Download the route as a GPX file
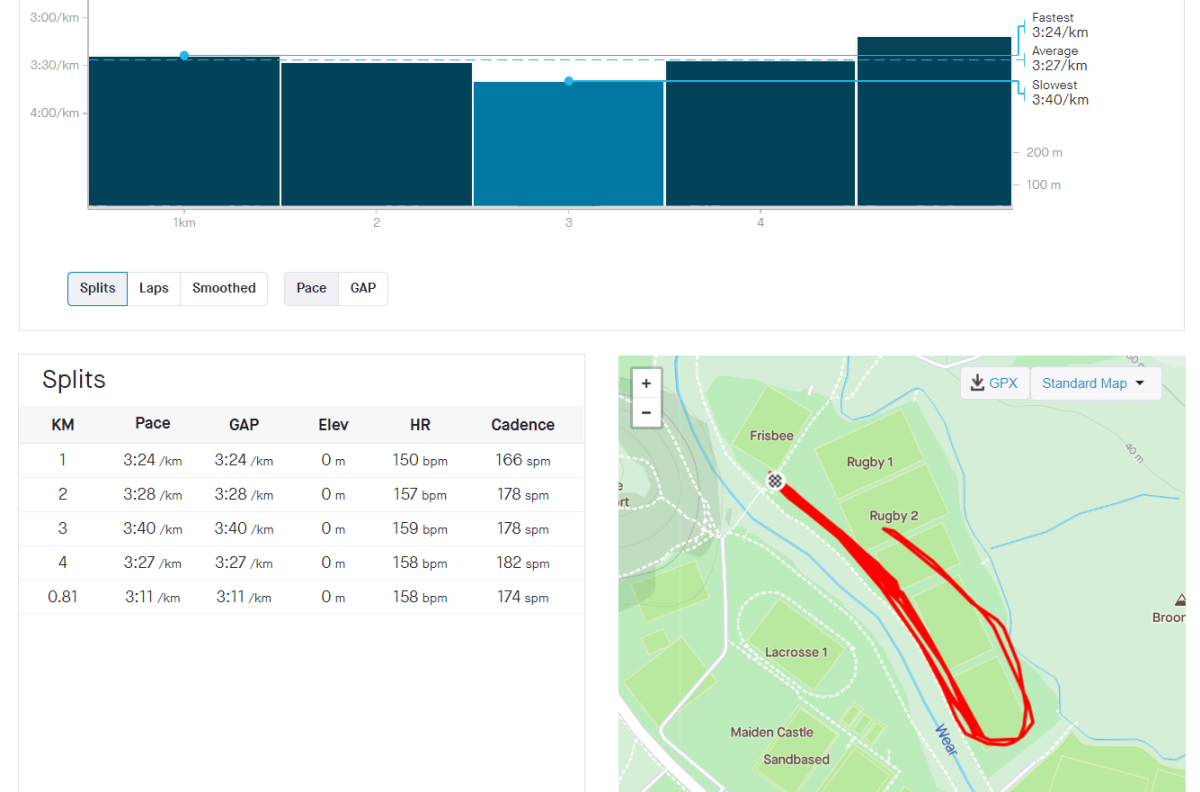 994,383
